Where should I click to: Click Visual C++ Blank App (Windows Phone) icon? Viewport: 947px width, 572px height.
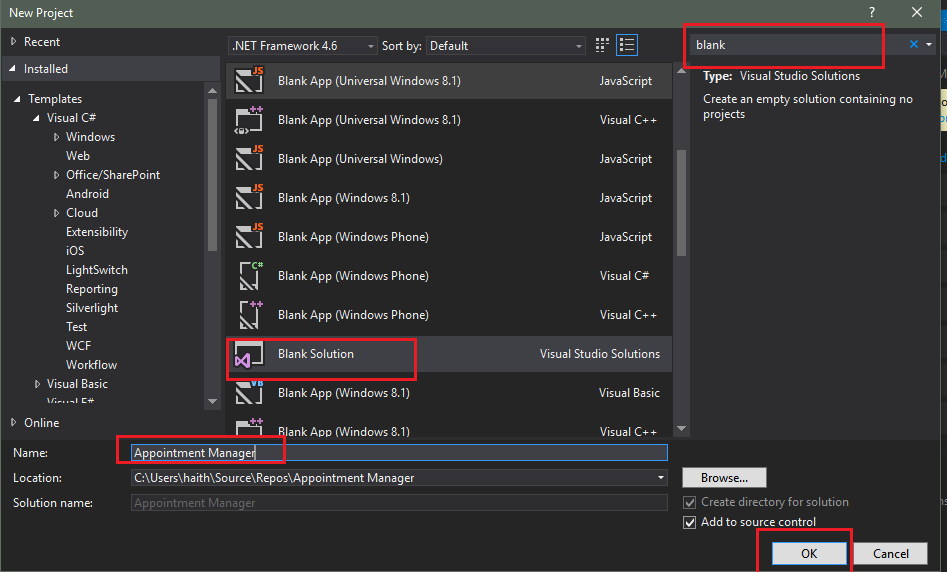tap(249, 315)
